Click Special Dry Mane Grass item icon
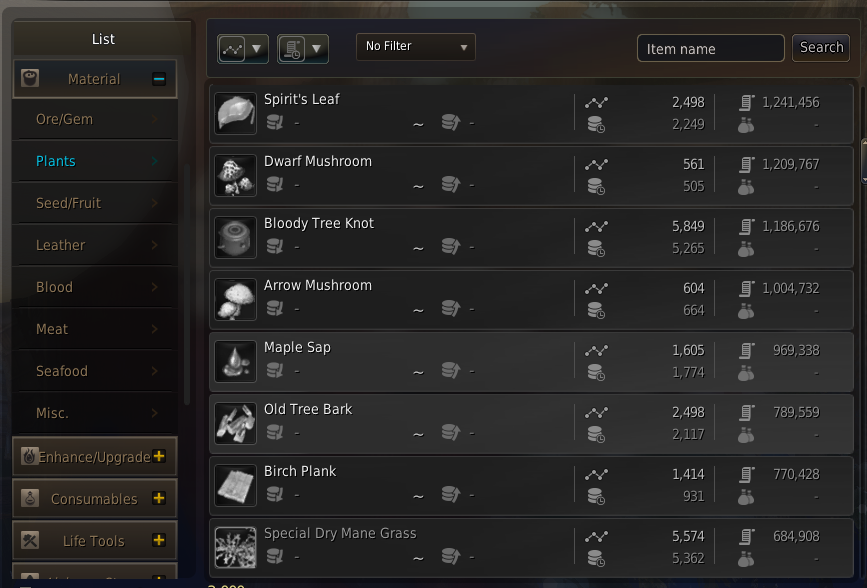The width and height of the screenshot is (867, 588). [236, 547]
